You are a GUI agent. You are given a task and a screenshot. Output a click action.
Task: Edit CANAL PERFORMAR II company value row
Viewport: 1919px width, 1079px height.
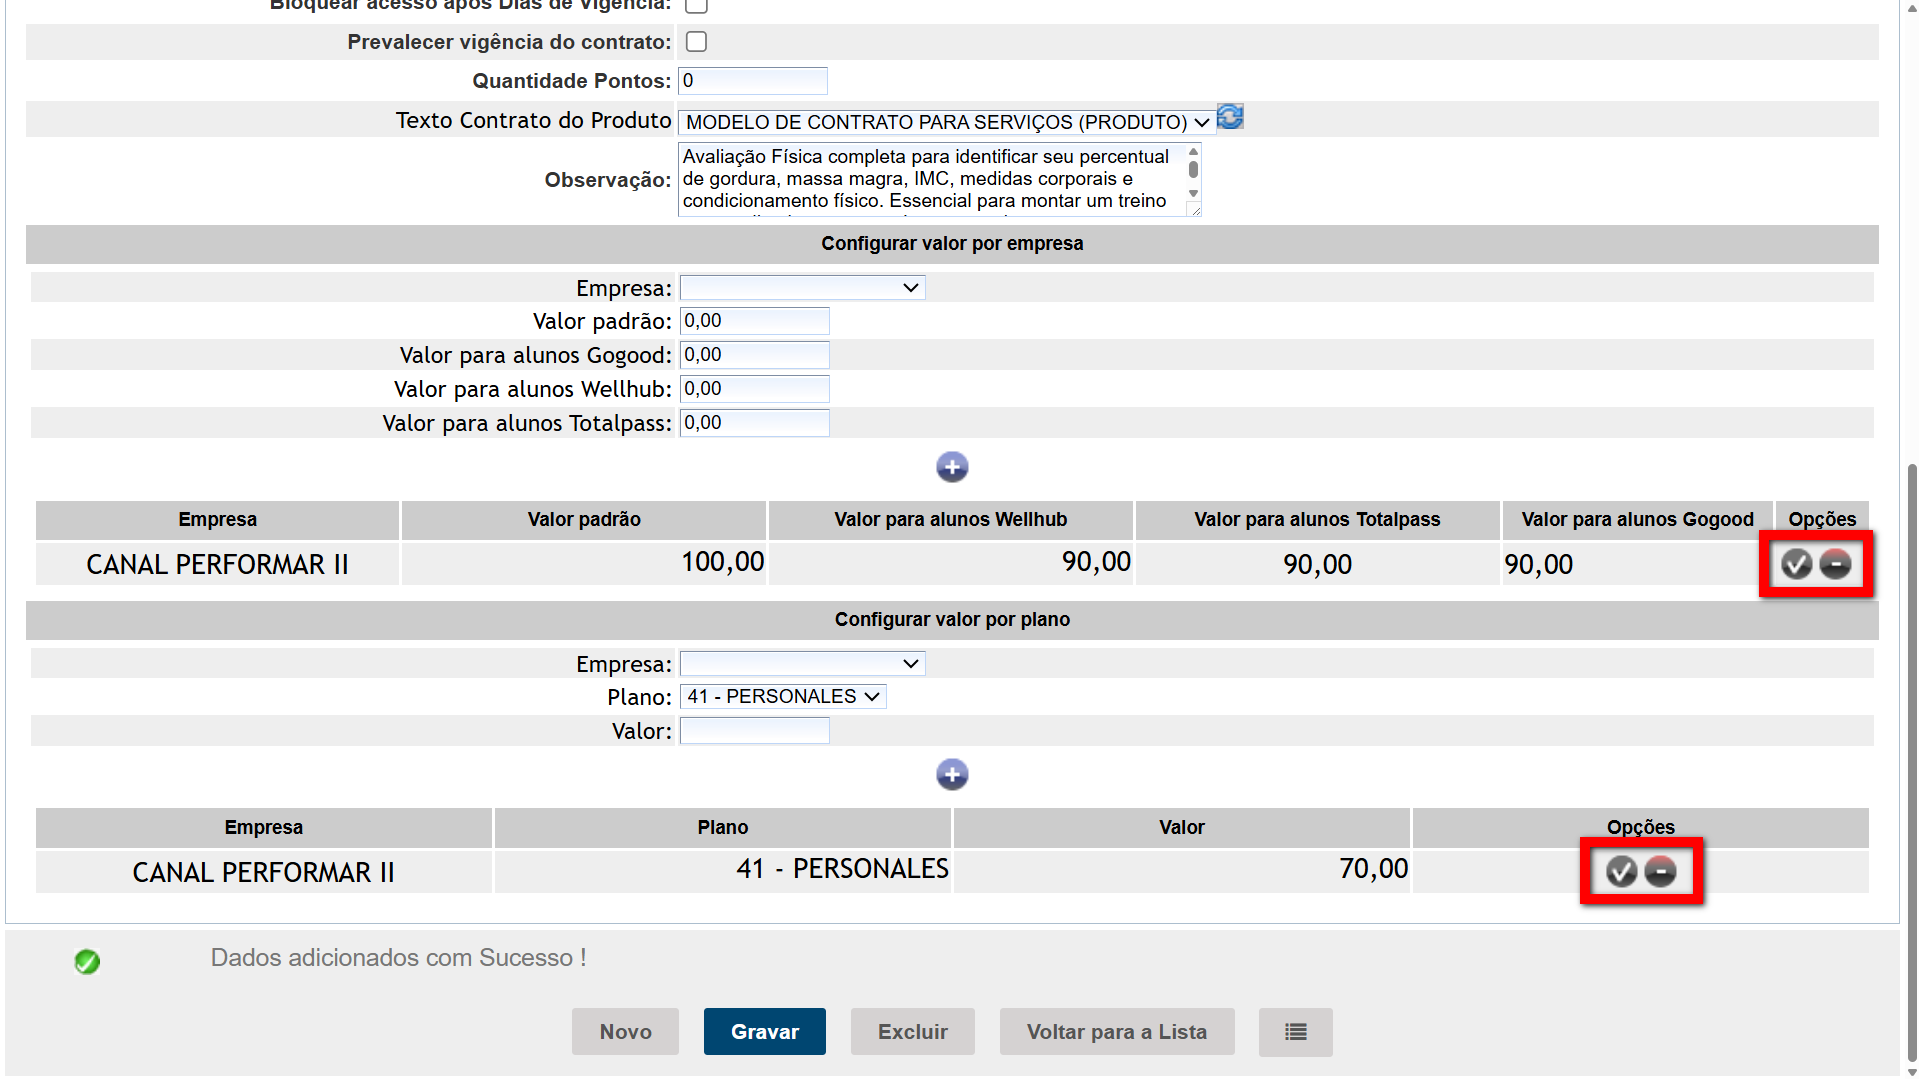[x=1796, y=565]
